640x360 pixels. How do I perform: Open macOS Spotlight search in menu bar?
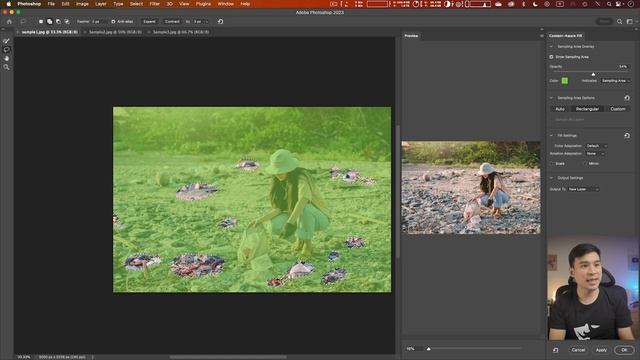point(609,4)
